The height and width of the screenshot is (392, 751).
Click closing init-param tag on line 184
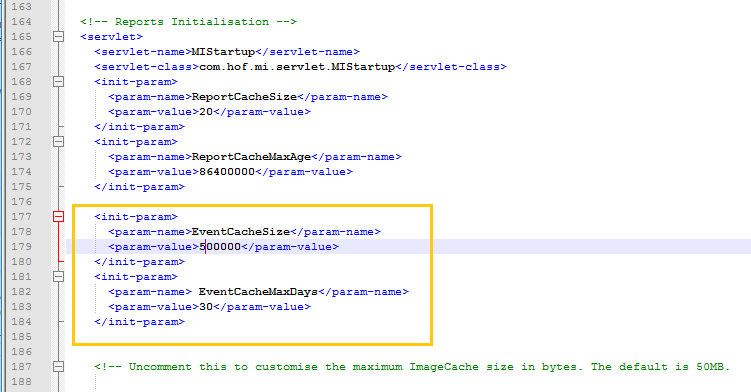click(139, 322)
